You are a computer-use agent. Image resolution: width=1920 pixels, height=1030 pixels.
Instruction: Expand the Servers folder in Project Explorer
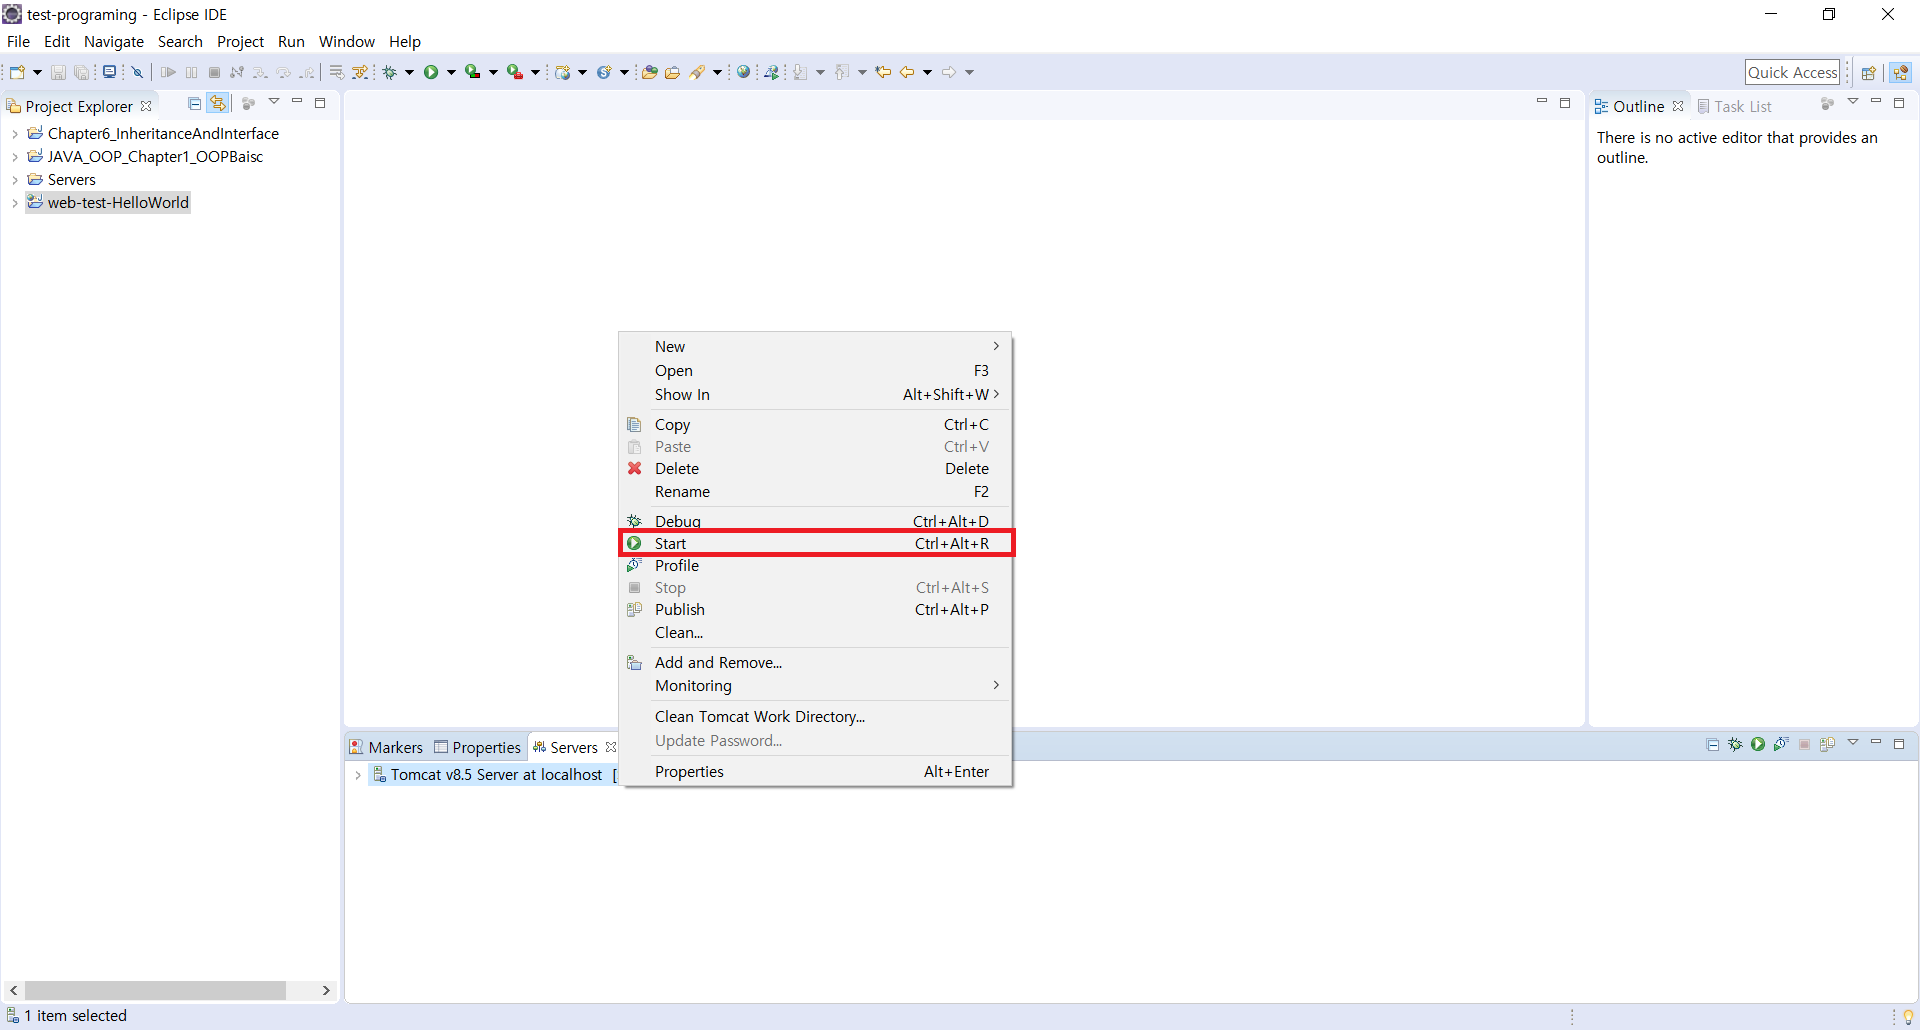point(15,180)
